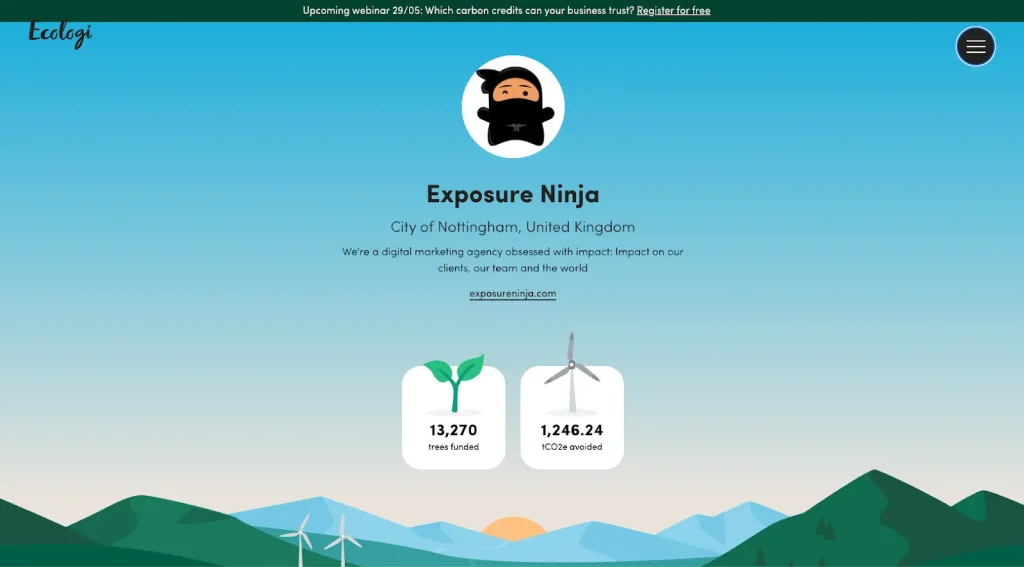Click the Exposure Ninja avatar image
1024x567 pixels.
(x=513, y=106)
